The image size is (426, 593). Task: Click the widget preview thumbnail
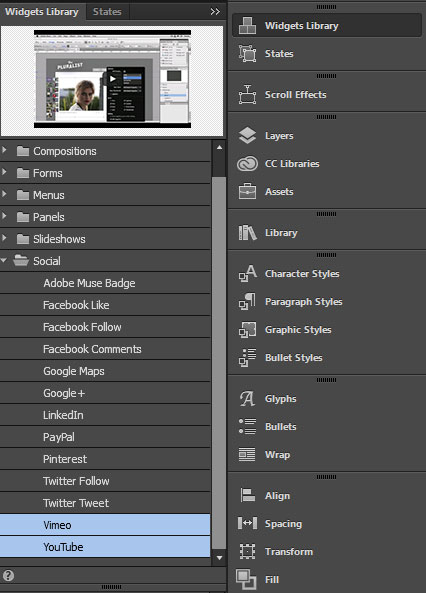(x=112, y=79)
